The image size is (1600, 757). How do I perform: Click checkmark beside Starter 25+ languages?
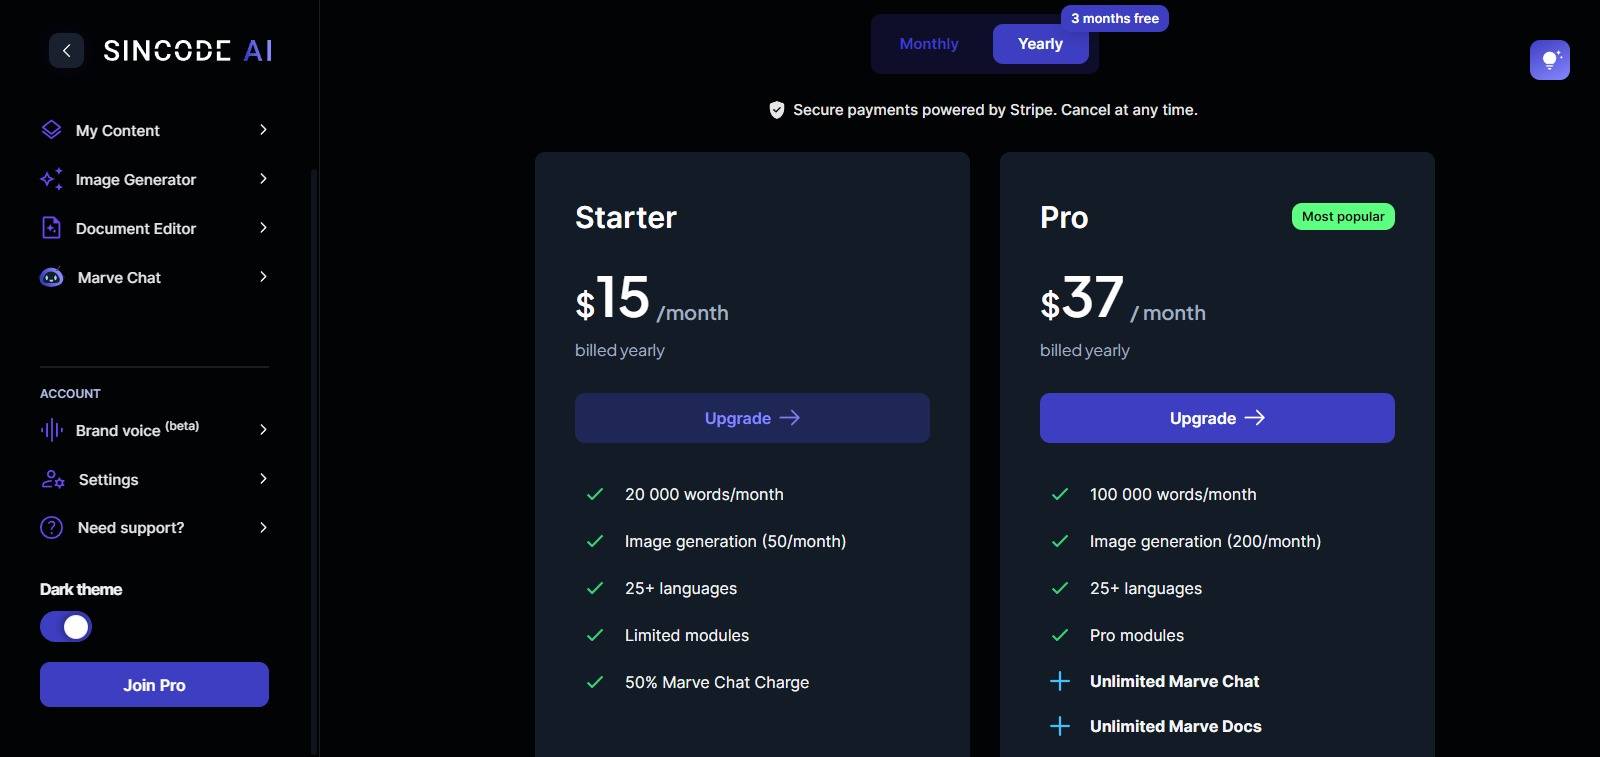click(x=595, y=588)
